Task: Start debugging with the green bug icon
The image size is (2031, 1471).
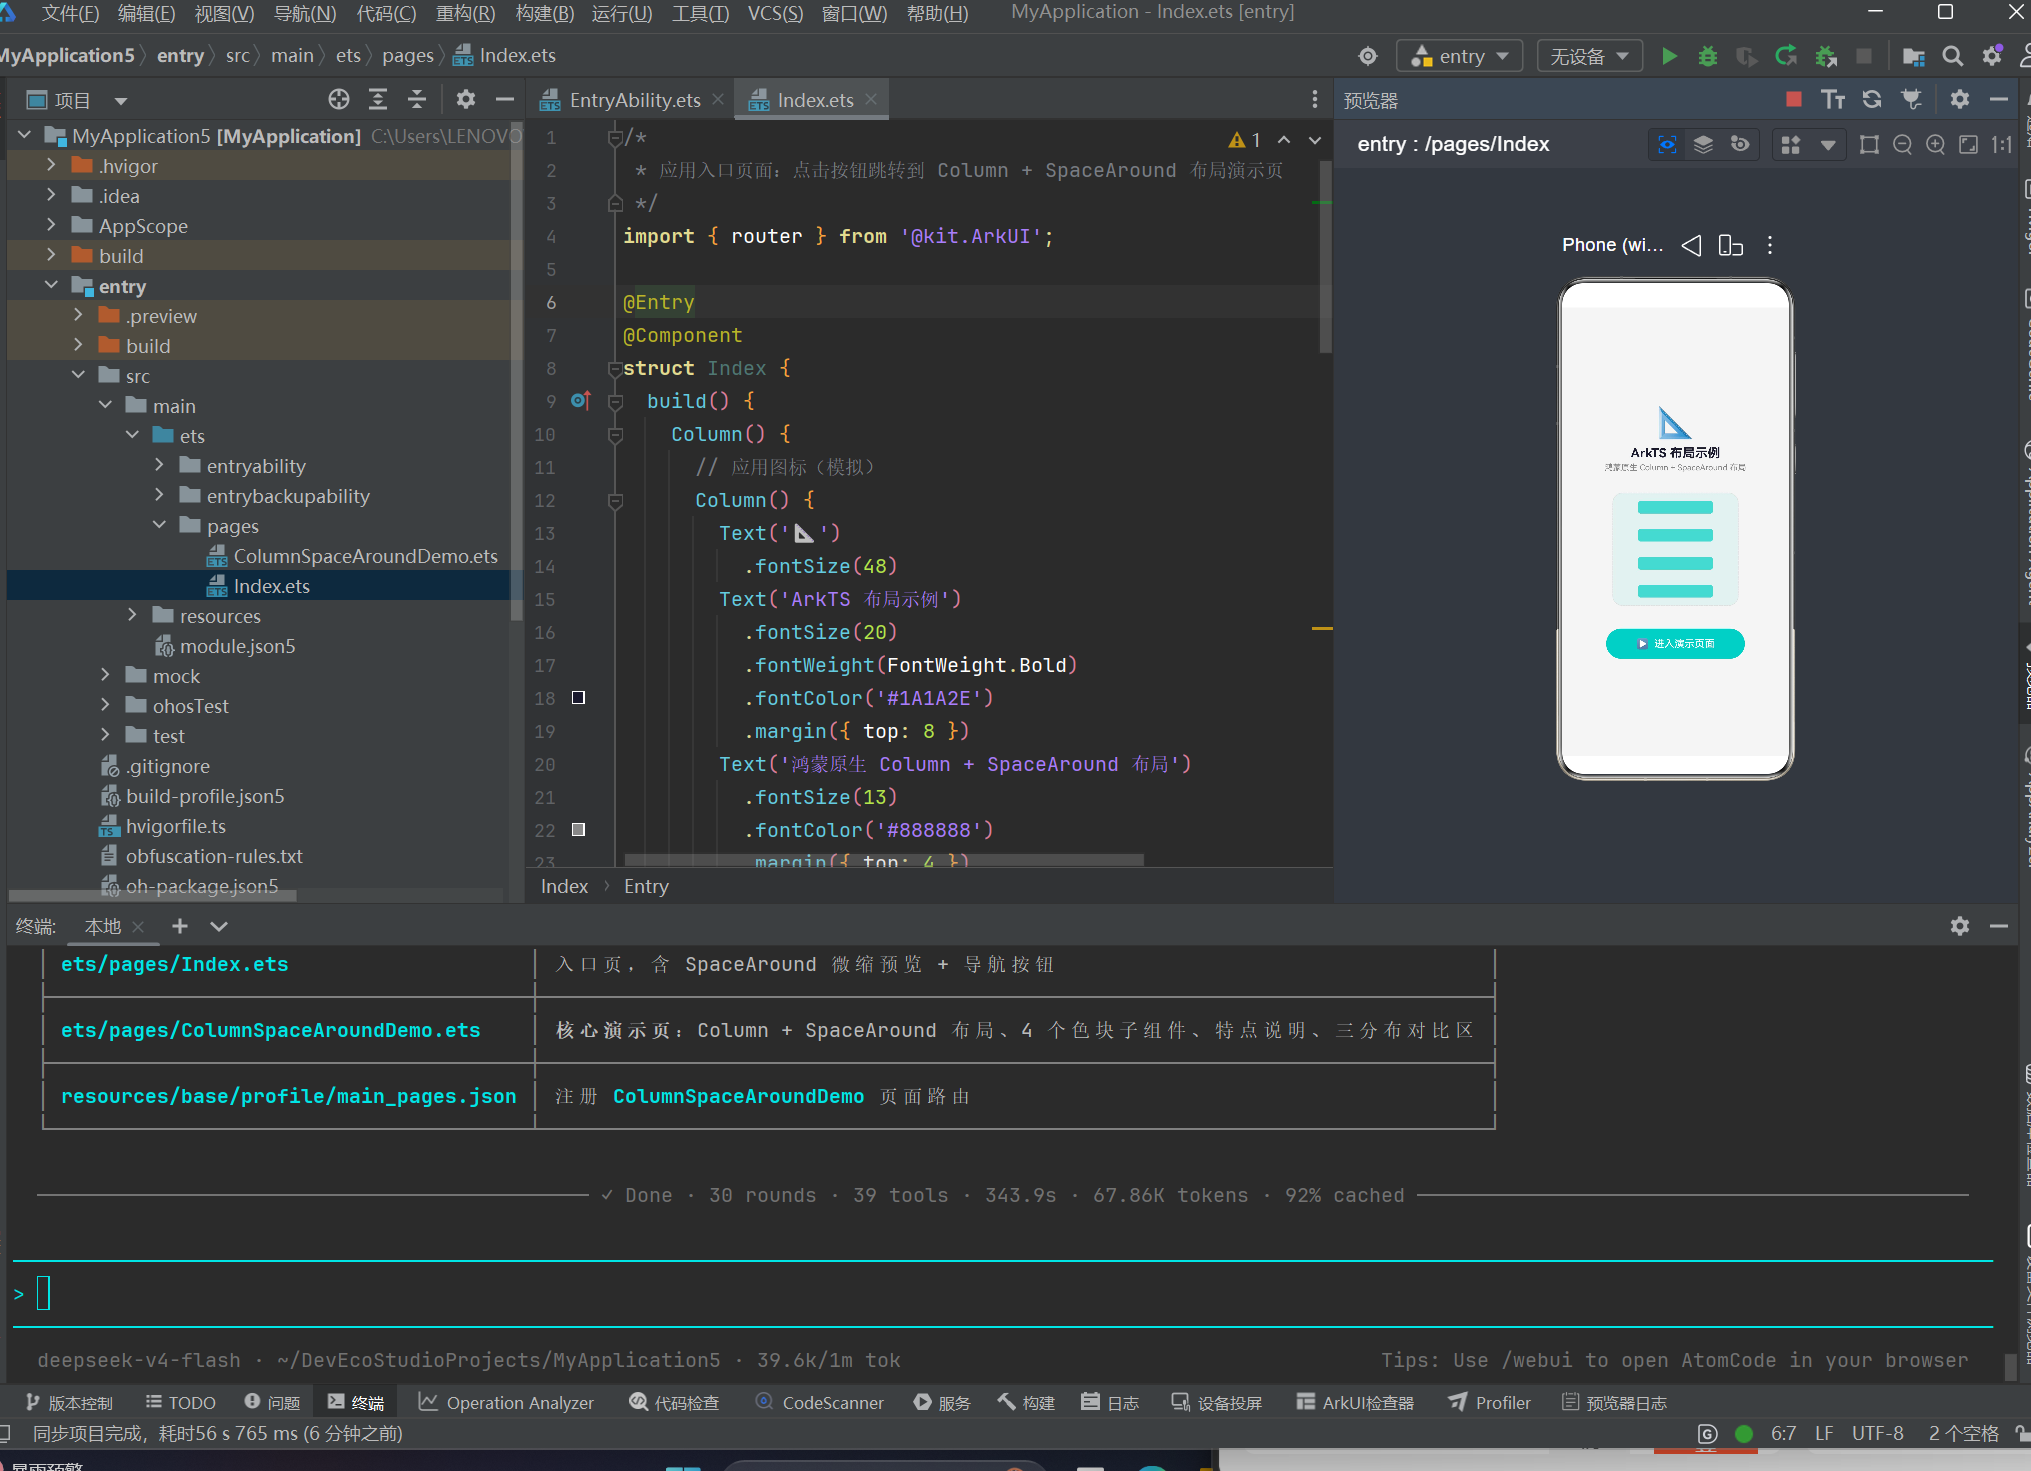Action: point(1708,56)
